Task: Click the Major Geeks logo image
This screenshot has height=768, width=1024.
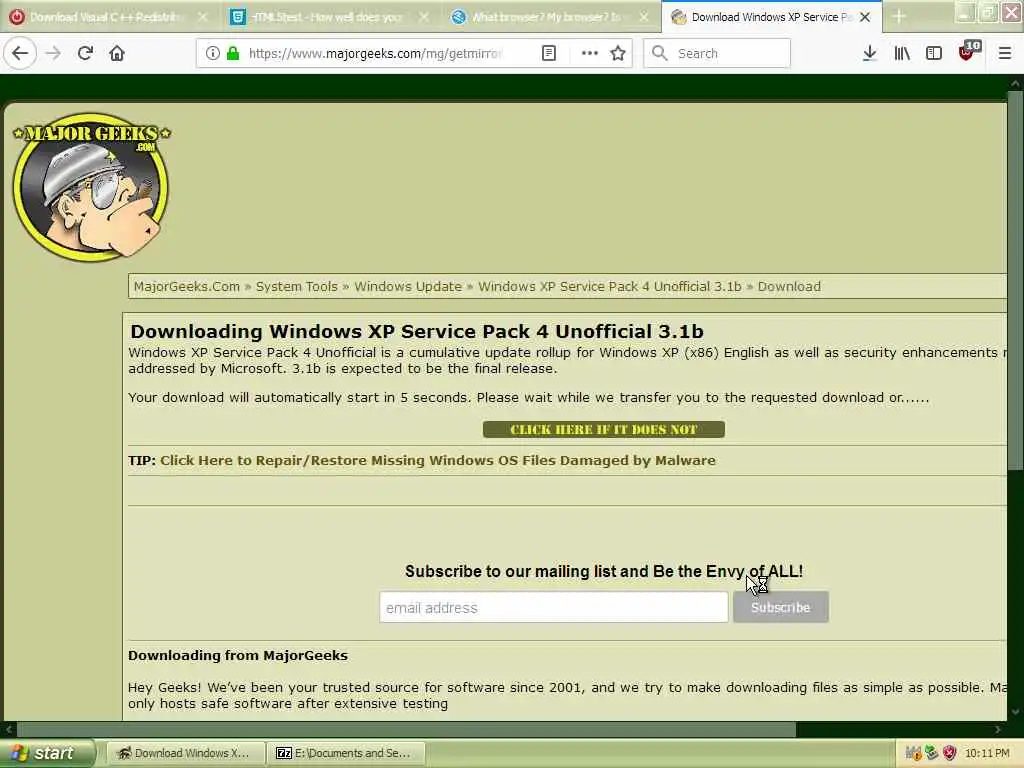Action: click(91, 187)
